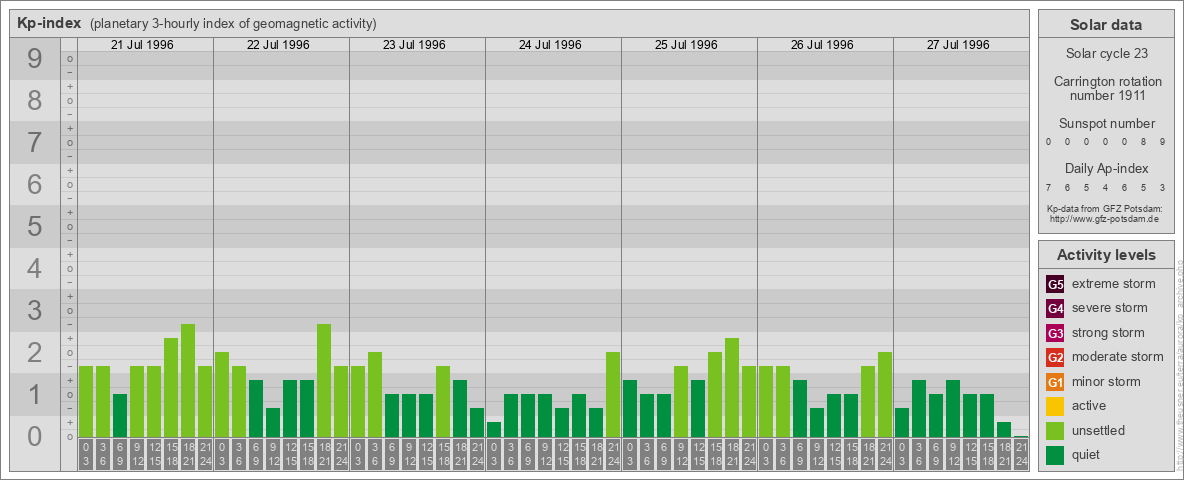This screenshot has height=480, width=1184.
Task: Click the Kp scale number 7
Action: [x=35, y=143]
